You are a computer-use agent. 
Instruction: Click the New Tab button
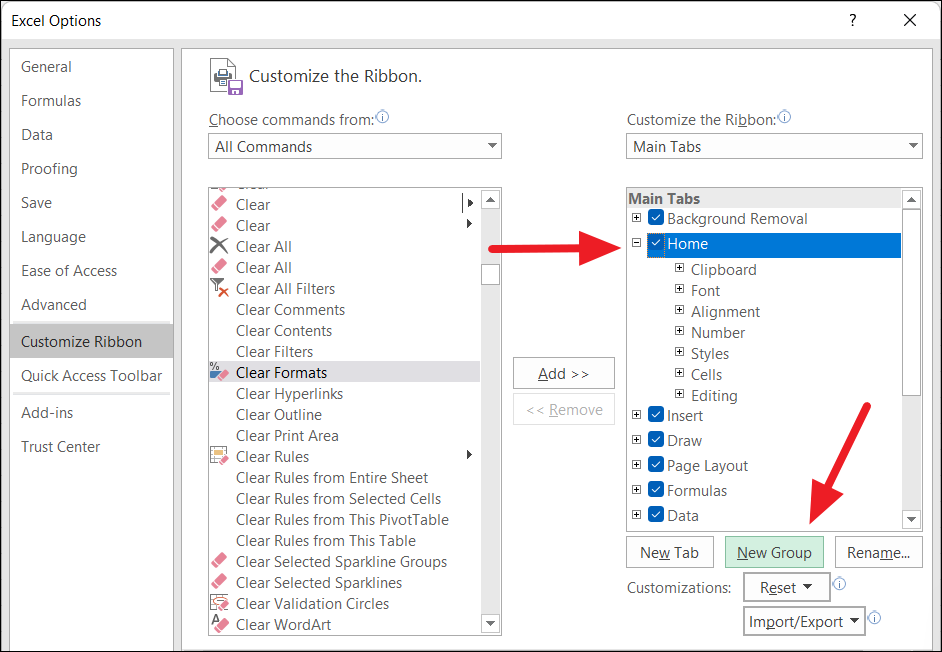click(x=669, y=552)
